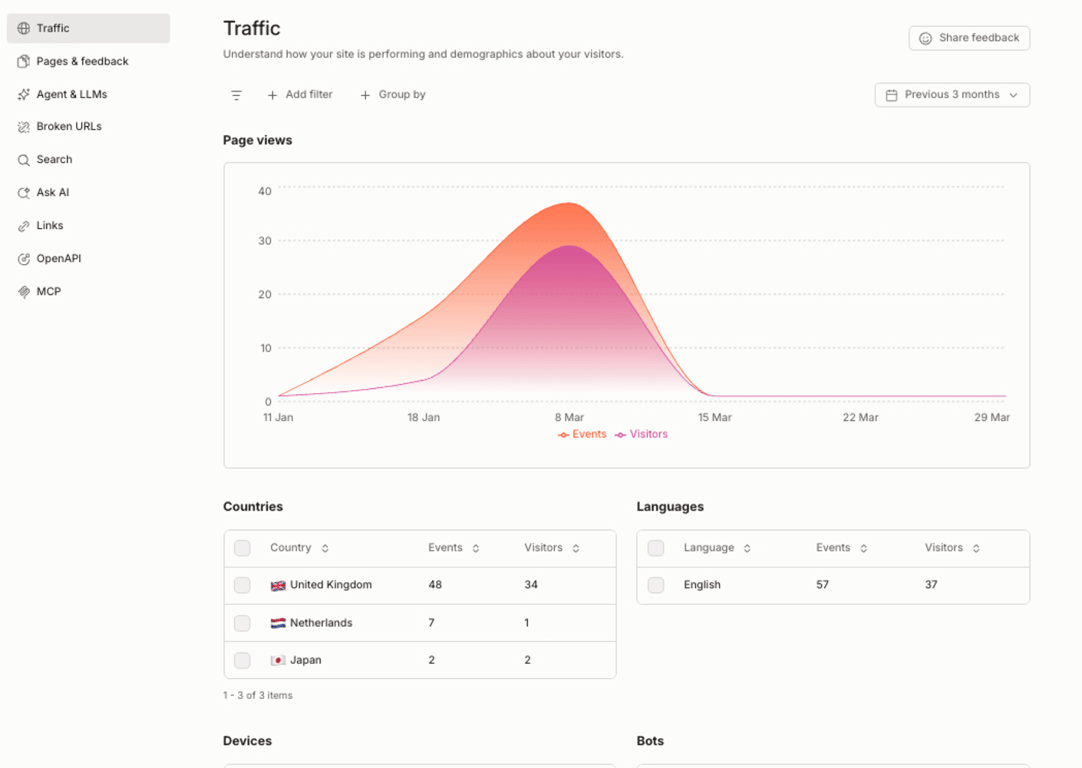Click the chain icon beside Links

click(23, 226)
